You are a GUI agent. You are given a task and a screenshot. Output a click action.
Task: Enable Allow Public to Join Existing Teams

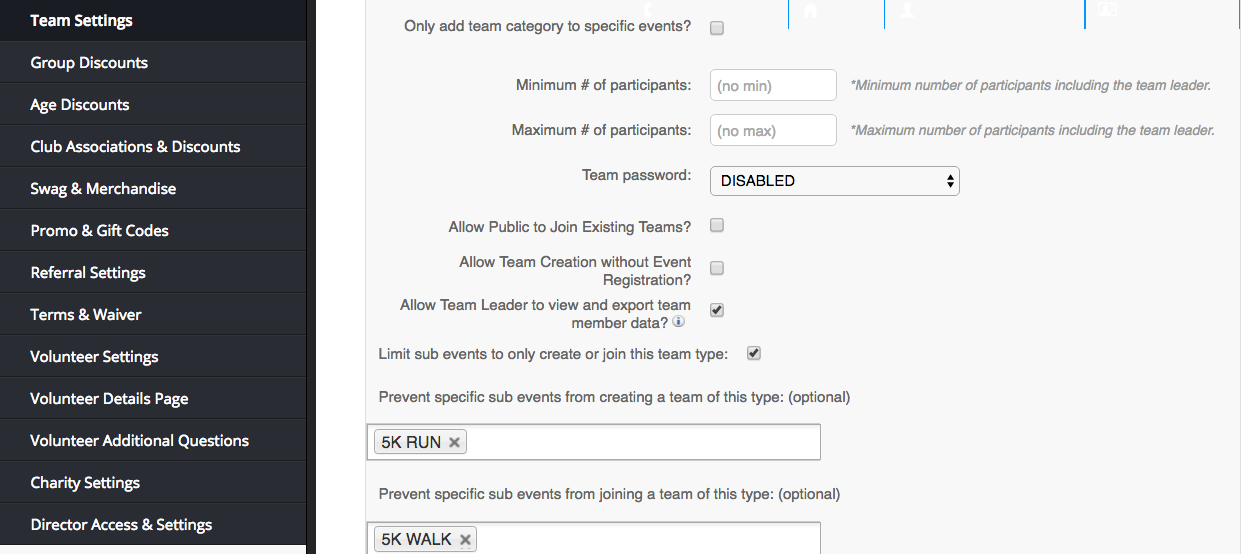pos(717,226)
